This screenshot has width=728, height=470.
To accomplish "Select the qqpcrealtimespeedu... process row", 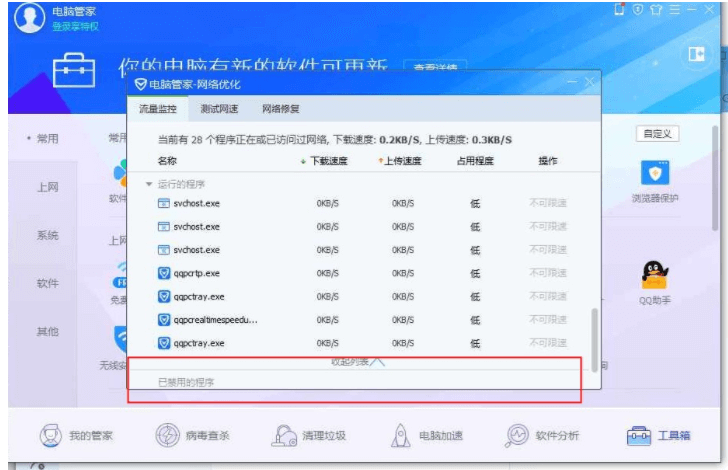I will 362,320.
